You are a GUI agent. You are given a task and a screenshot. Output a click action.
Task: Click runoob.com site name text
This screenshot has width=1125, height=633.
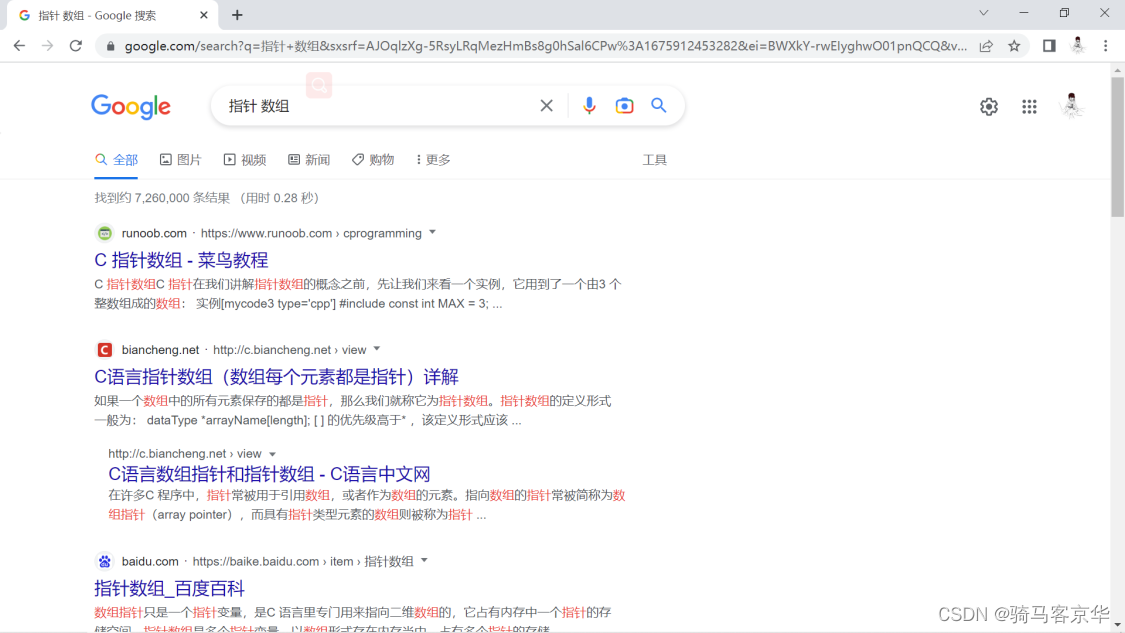pos(154,233)
